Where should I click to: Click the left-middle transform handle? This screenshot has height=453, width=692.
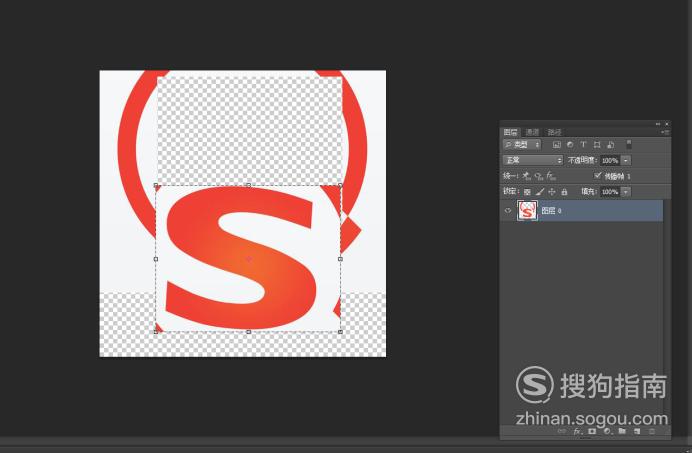[x=156, y=259]
